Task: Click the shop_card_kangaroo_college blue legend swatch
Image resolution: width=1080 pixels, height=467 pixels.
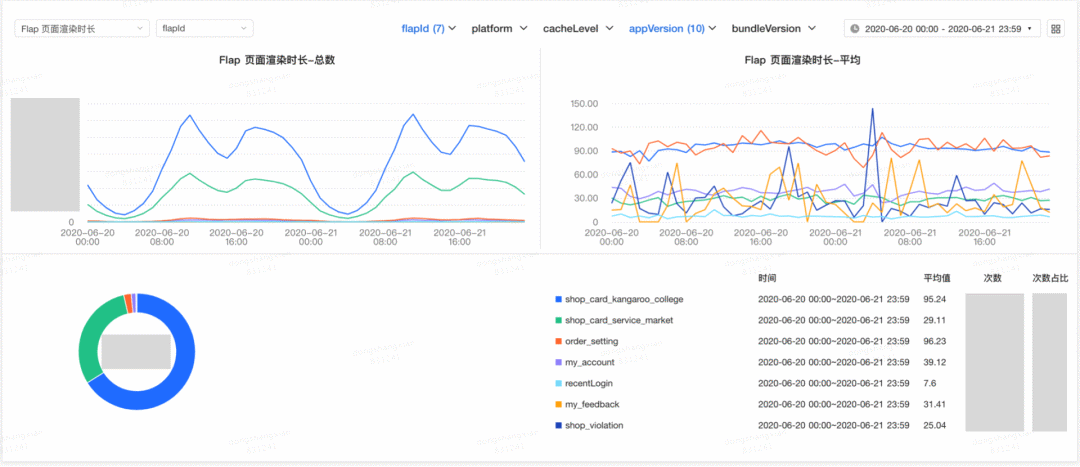Action: 559,300
